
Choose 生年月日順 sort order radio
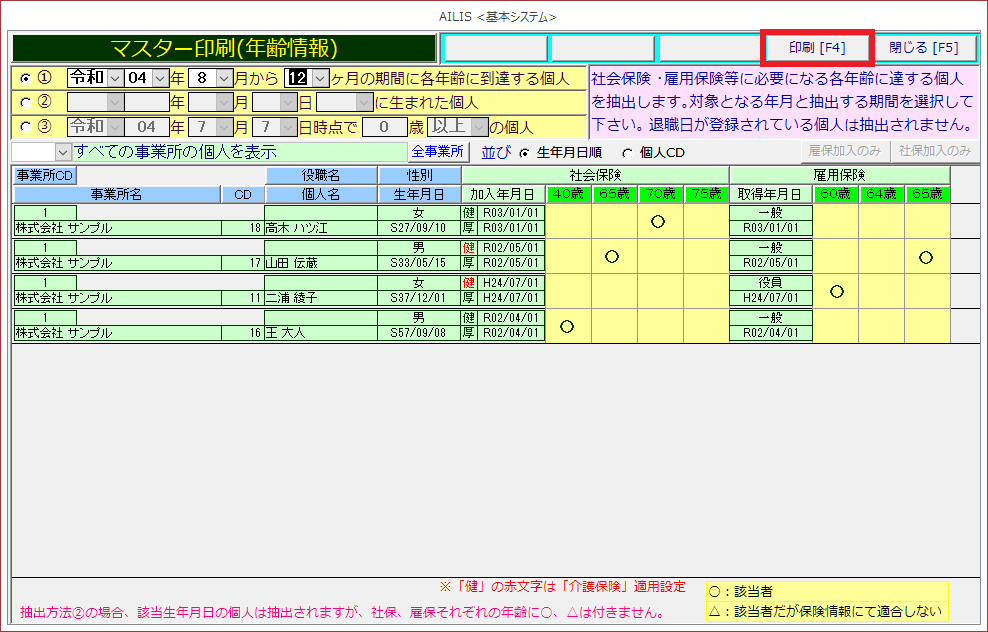pos(523,153)
